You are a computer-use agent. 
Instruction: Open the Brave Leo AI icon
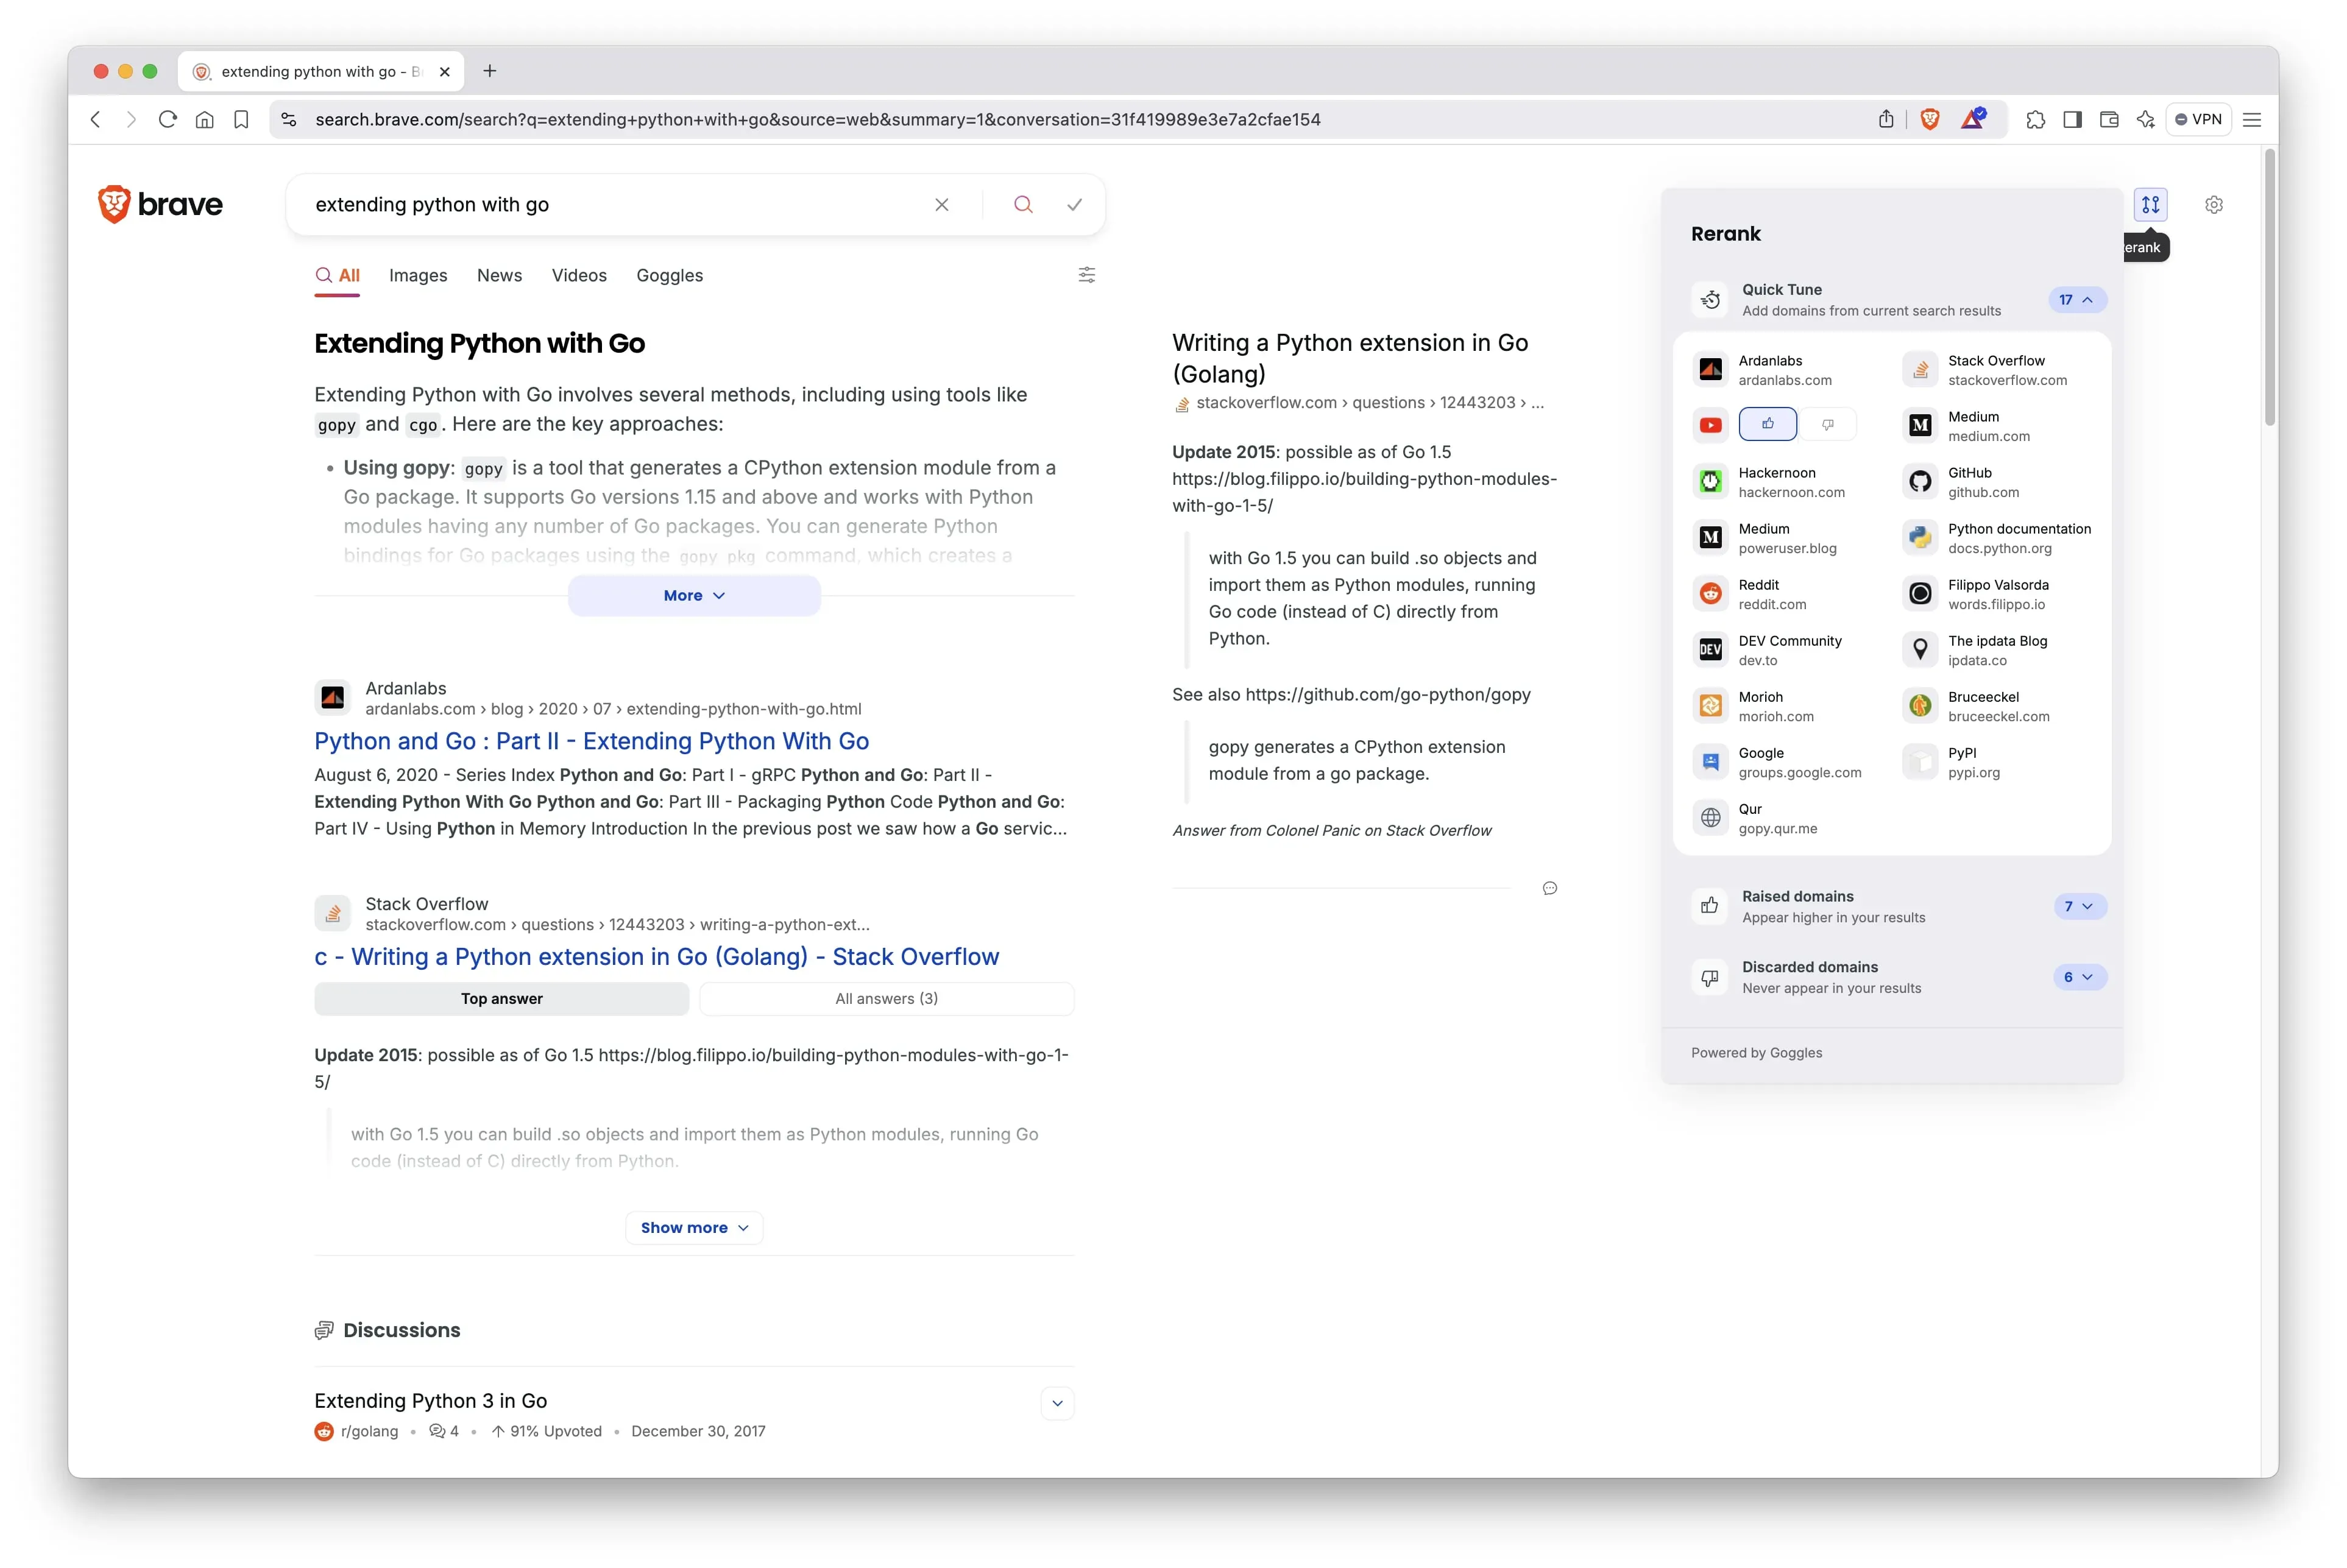(2145, 119)
